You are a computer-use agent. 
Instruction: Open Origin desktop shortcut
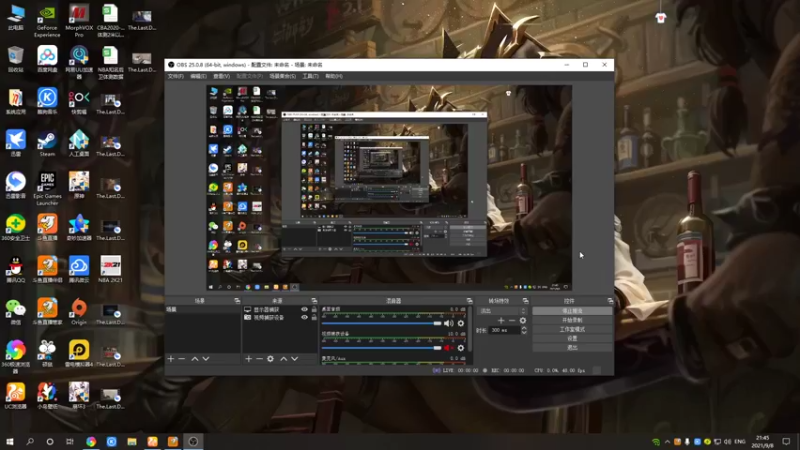[x=79, y=312]
